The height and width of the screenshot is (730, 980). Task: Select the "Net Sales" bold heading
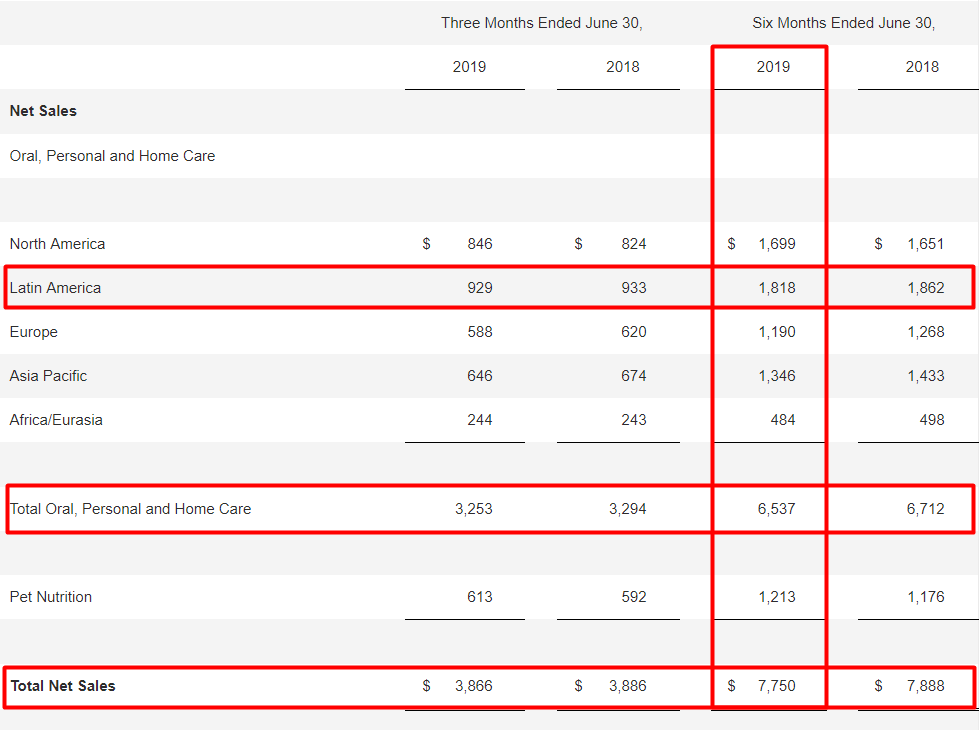pos(43,111)
